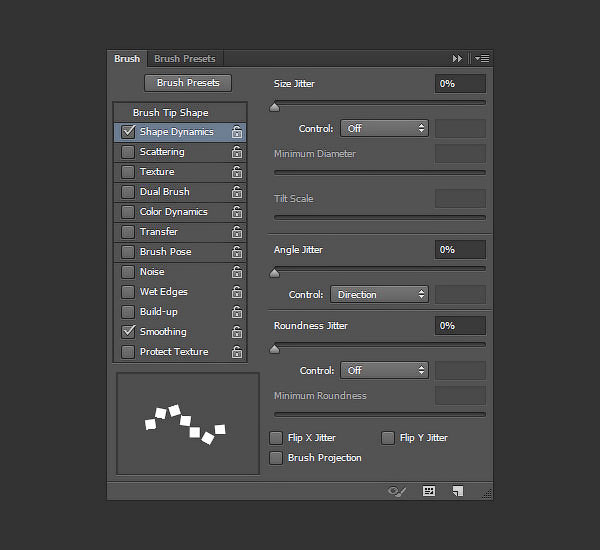Screen dimensions: 600x550
Task: Collapse the panel with double-arrow icon
Action: pyautogui.click(x=457, y=59)
